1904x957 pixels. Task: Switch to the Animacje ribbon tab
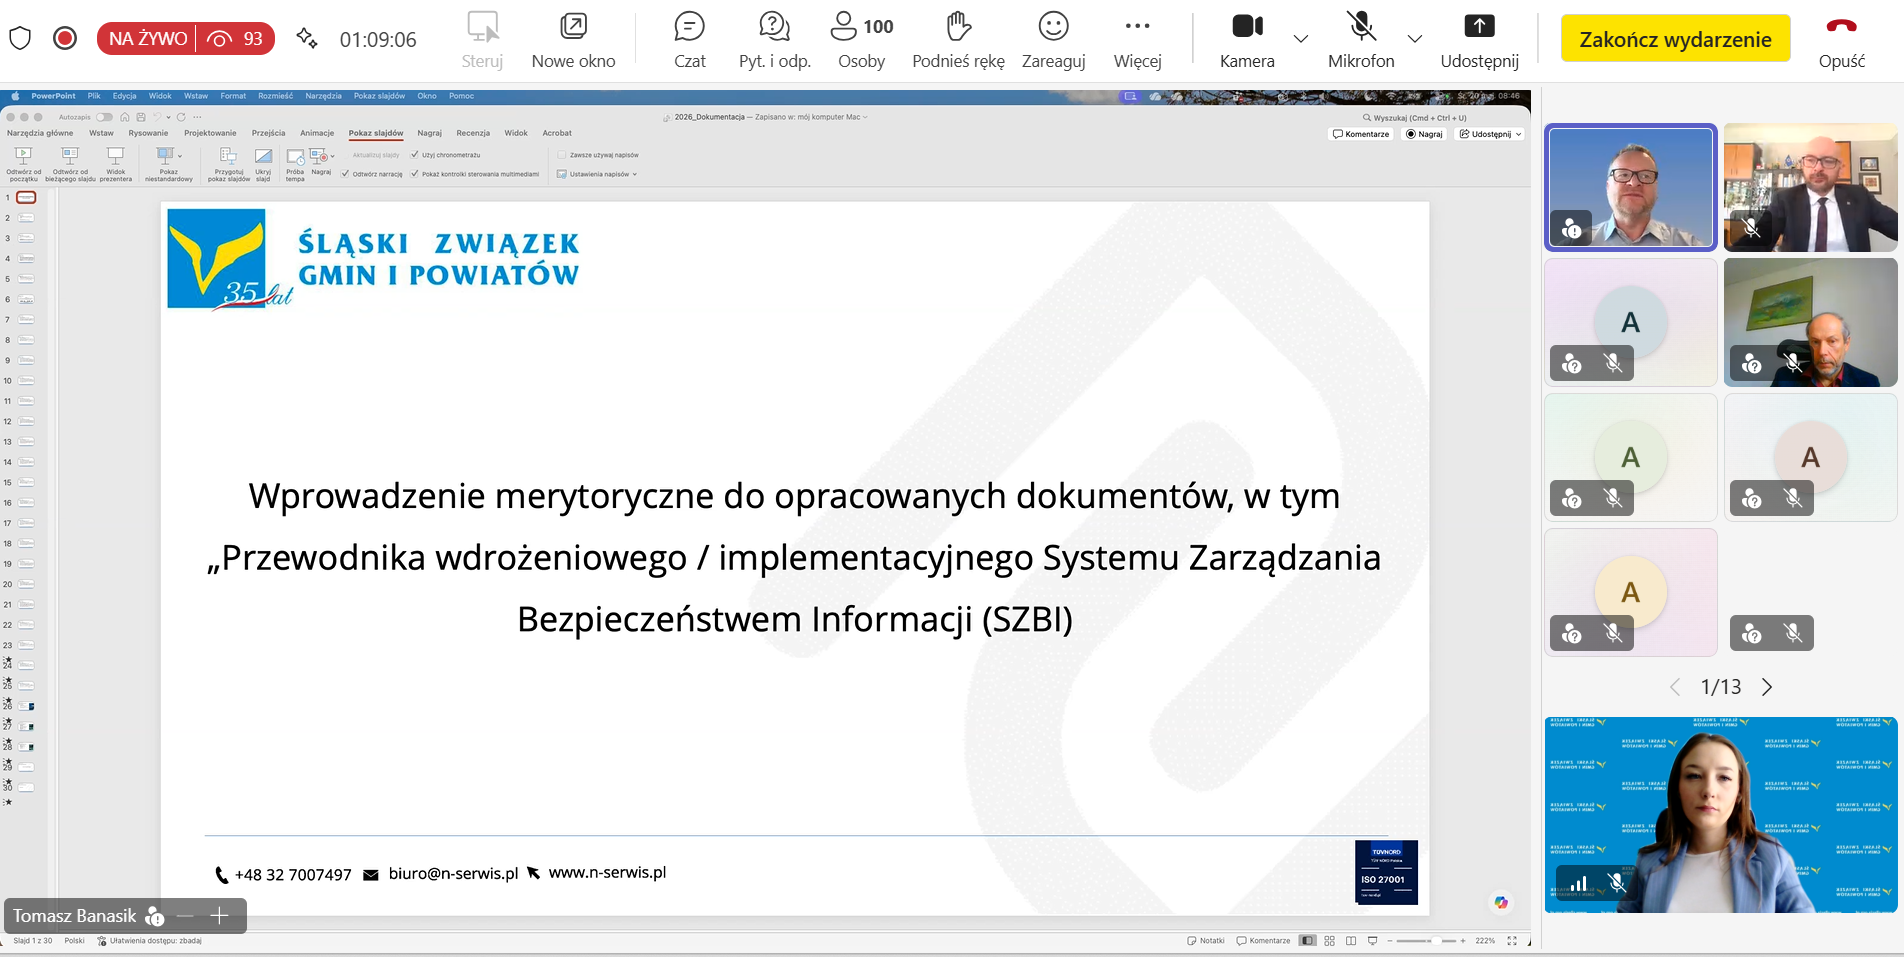(317, 133)
